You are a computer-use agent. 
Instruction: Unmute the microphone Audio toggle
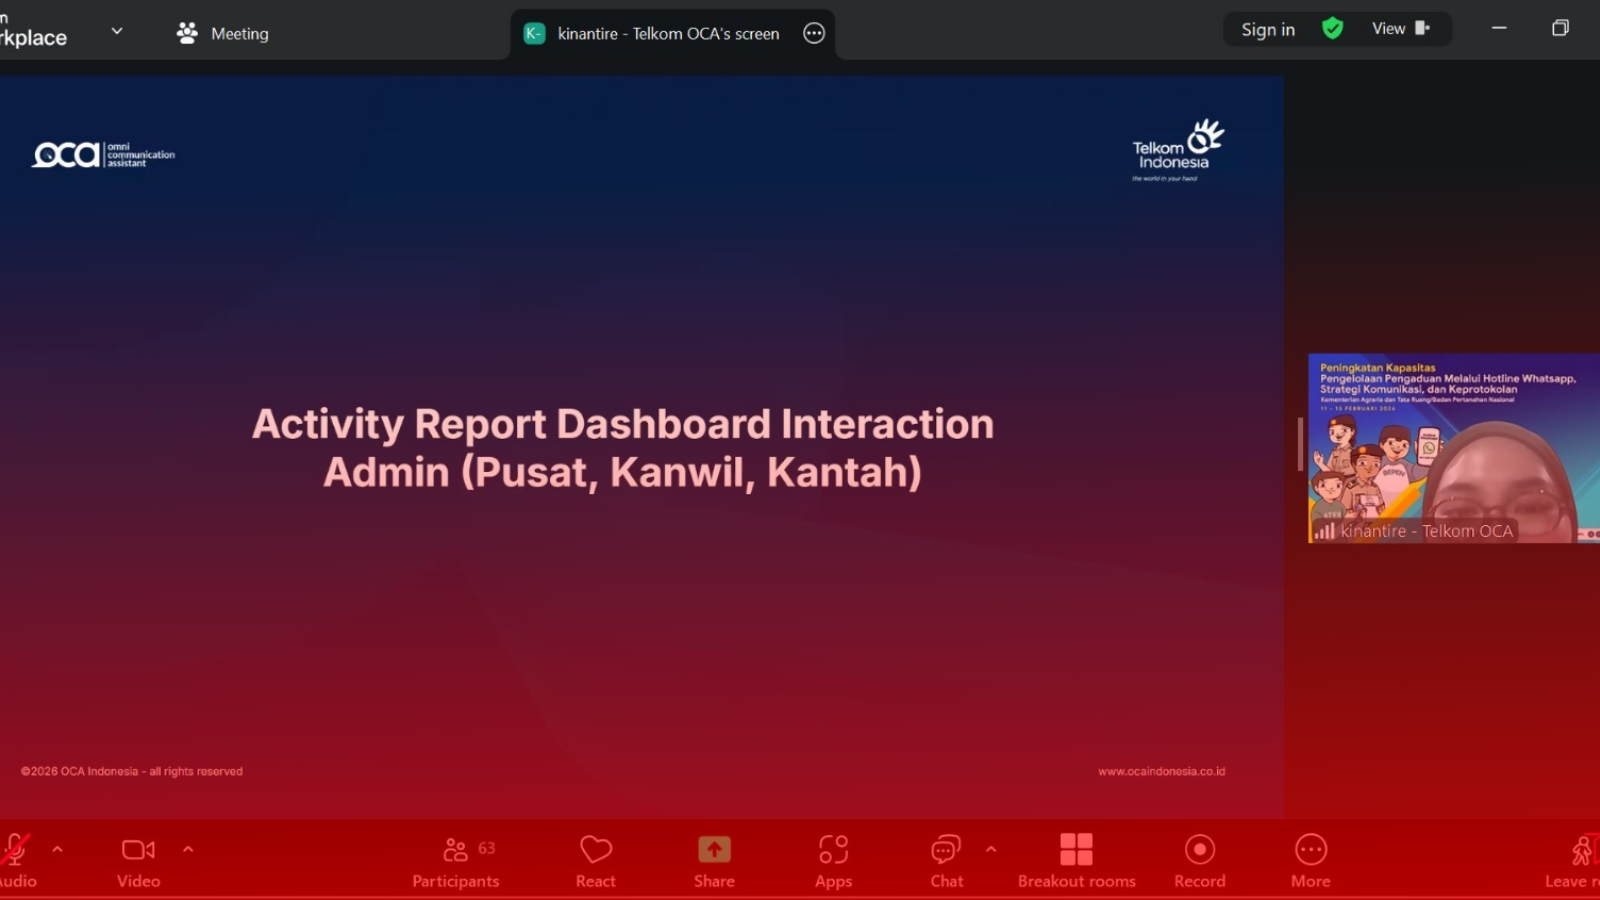click(x=16, y=860)
